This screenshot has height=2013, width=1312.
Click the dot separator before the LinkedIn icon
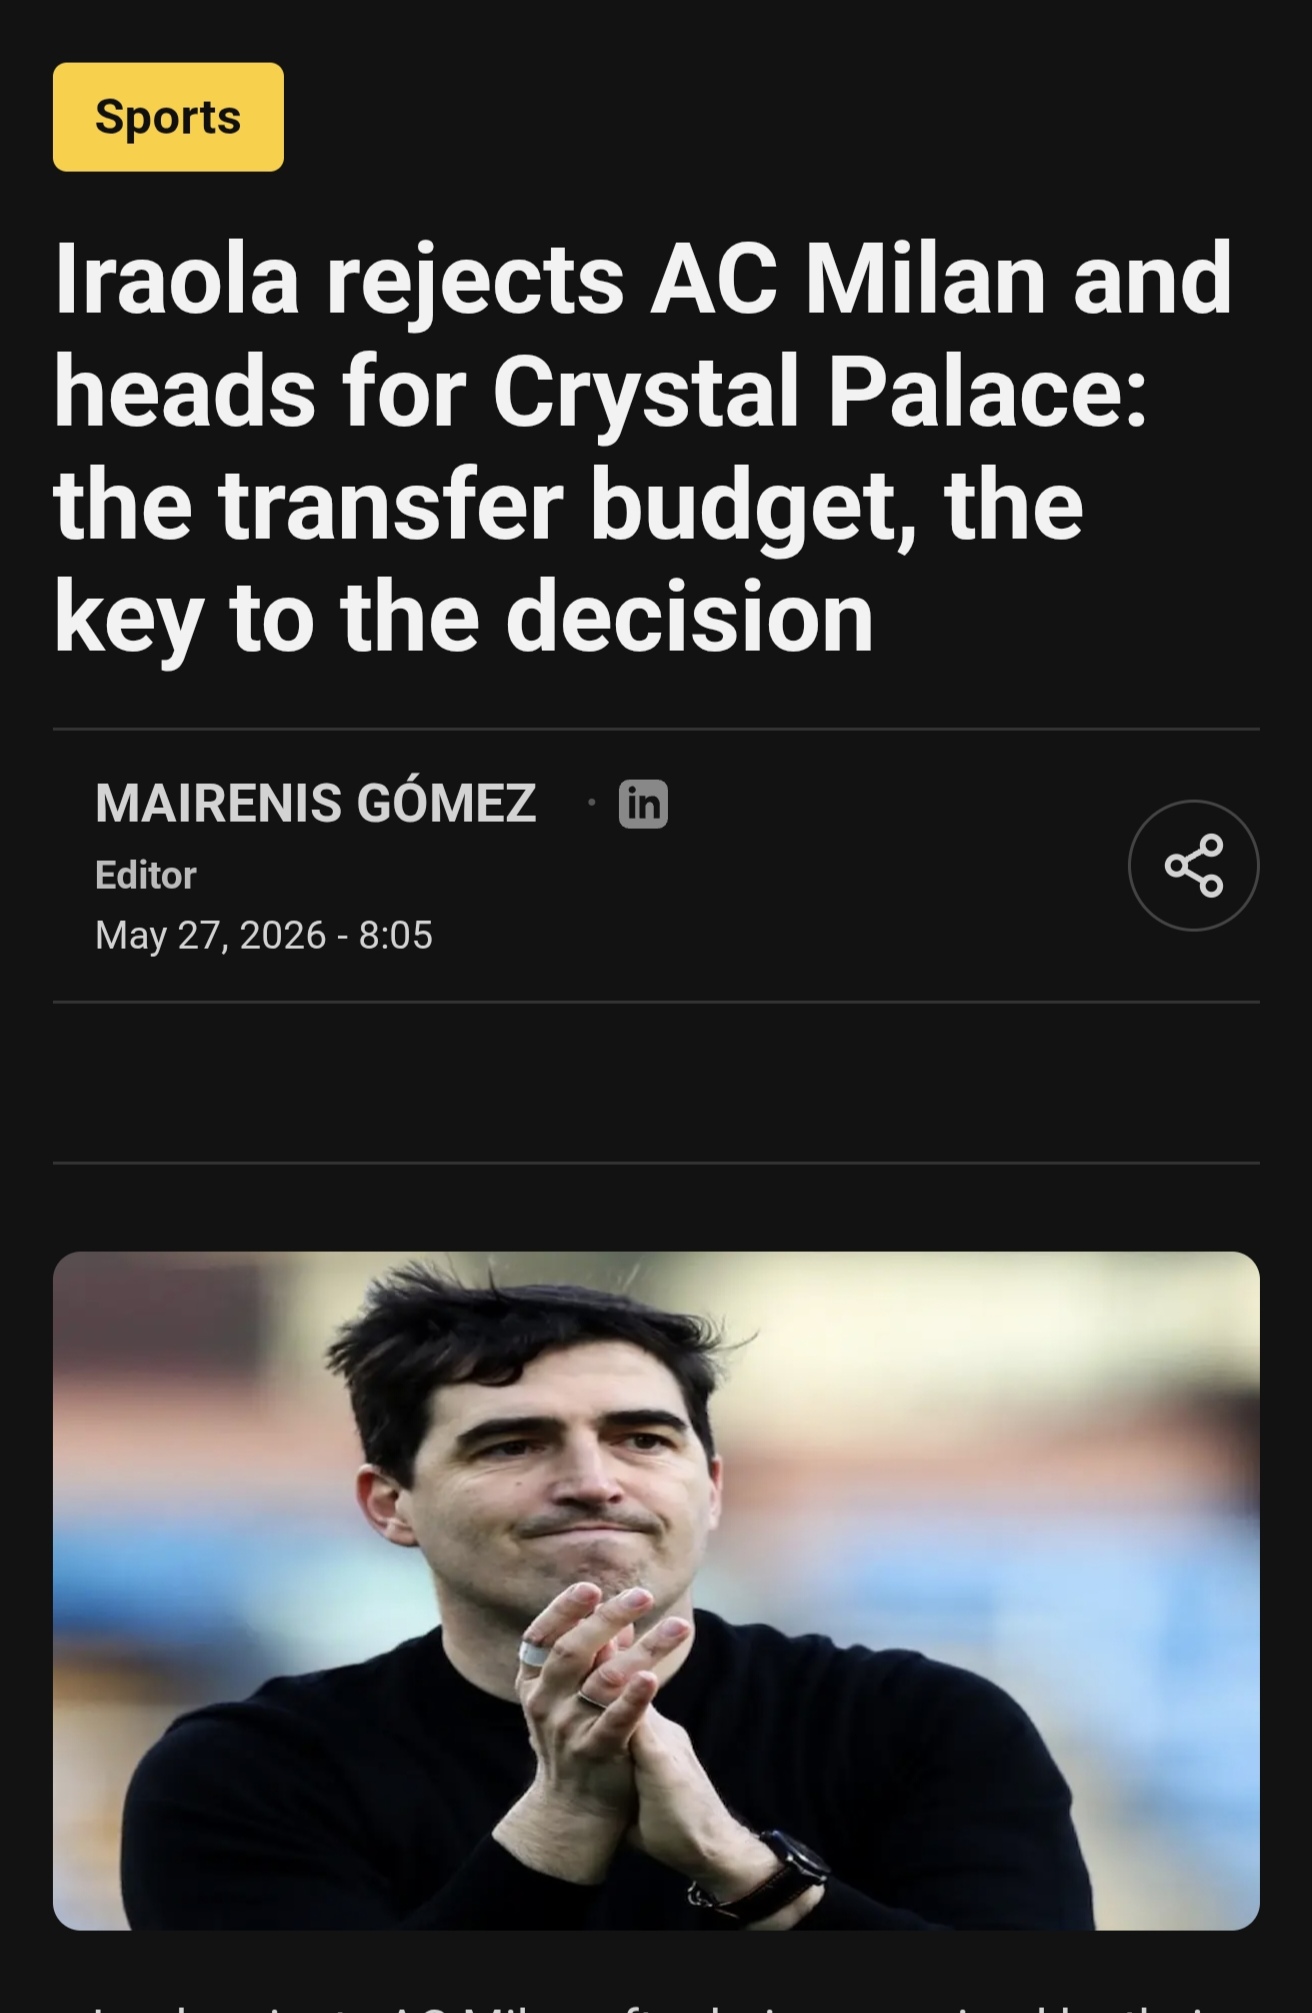pos(592,802)
